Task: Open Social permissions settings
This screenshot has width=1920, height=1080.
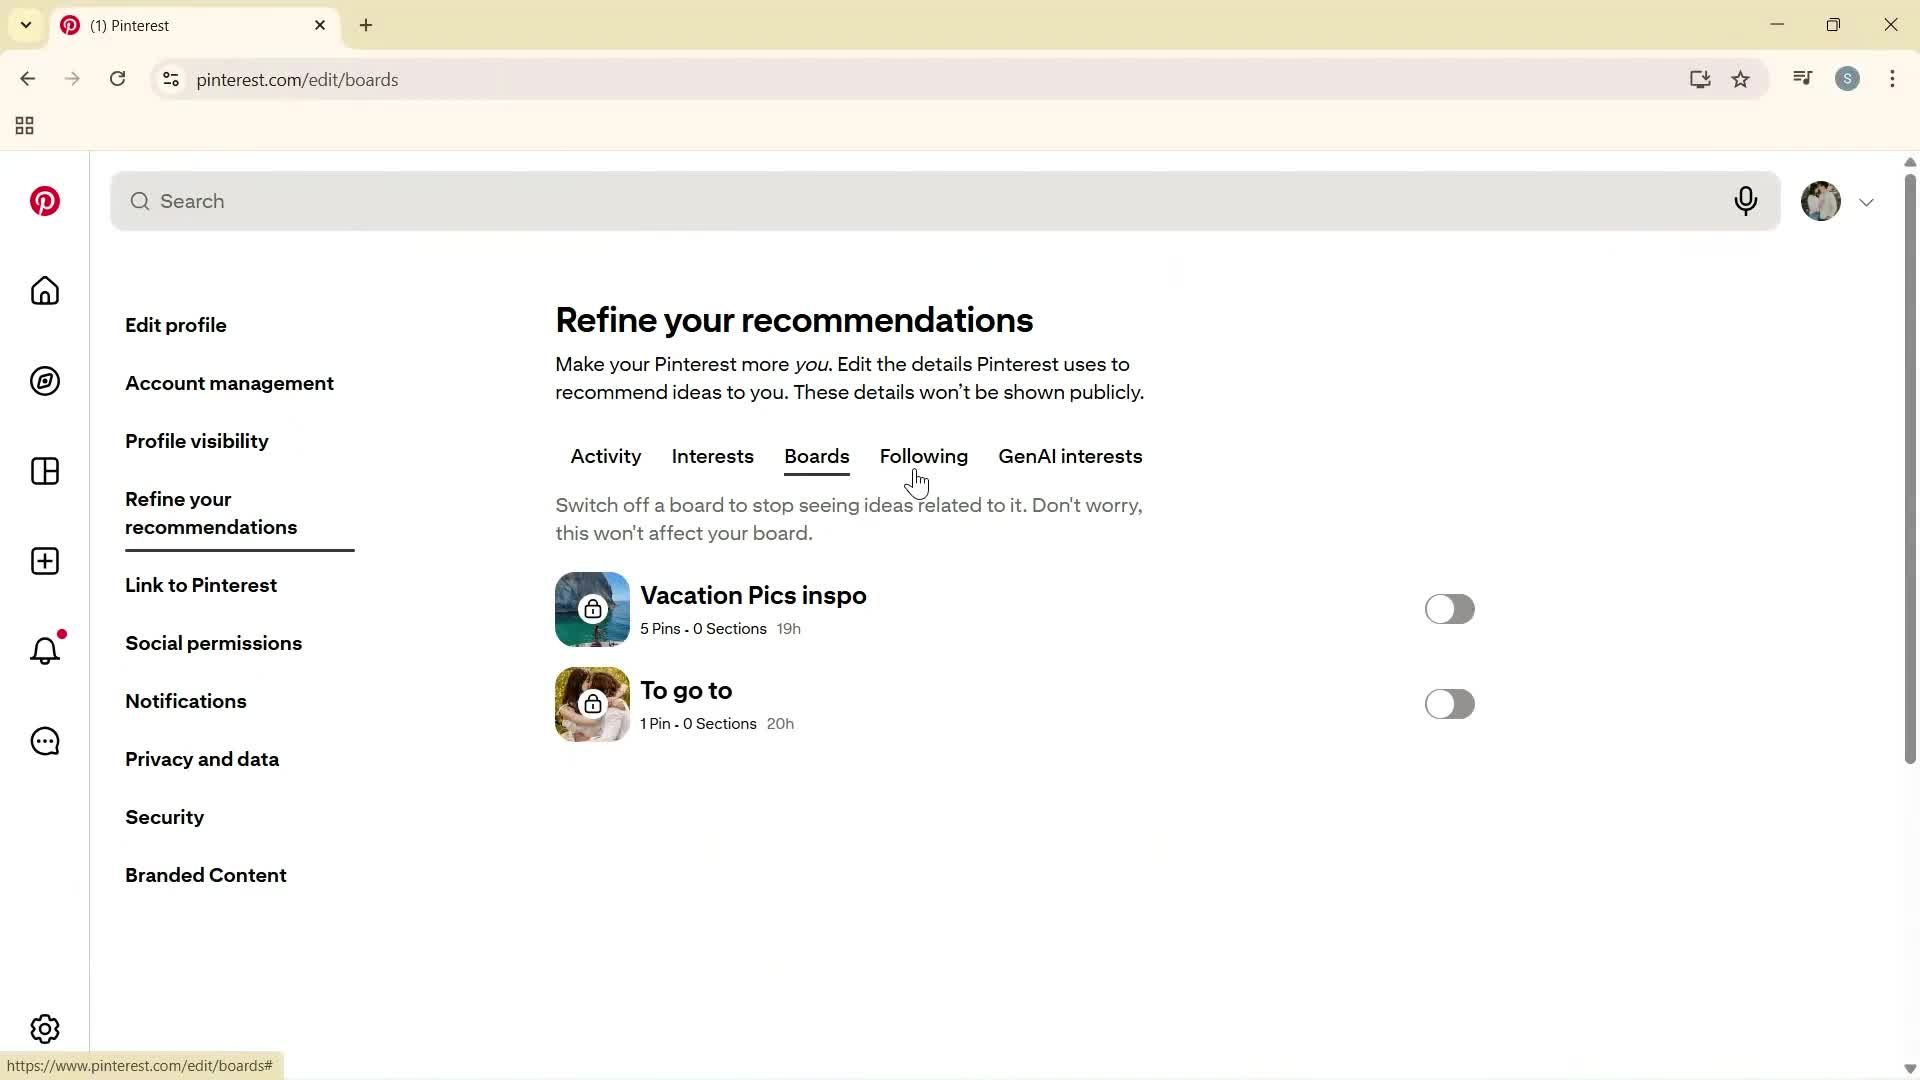Action: (213, 643)
